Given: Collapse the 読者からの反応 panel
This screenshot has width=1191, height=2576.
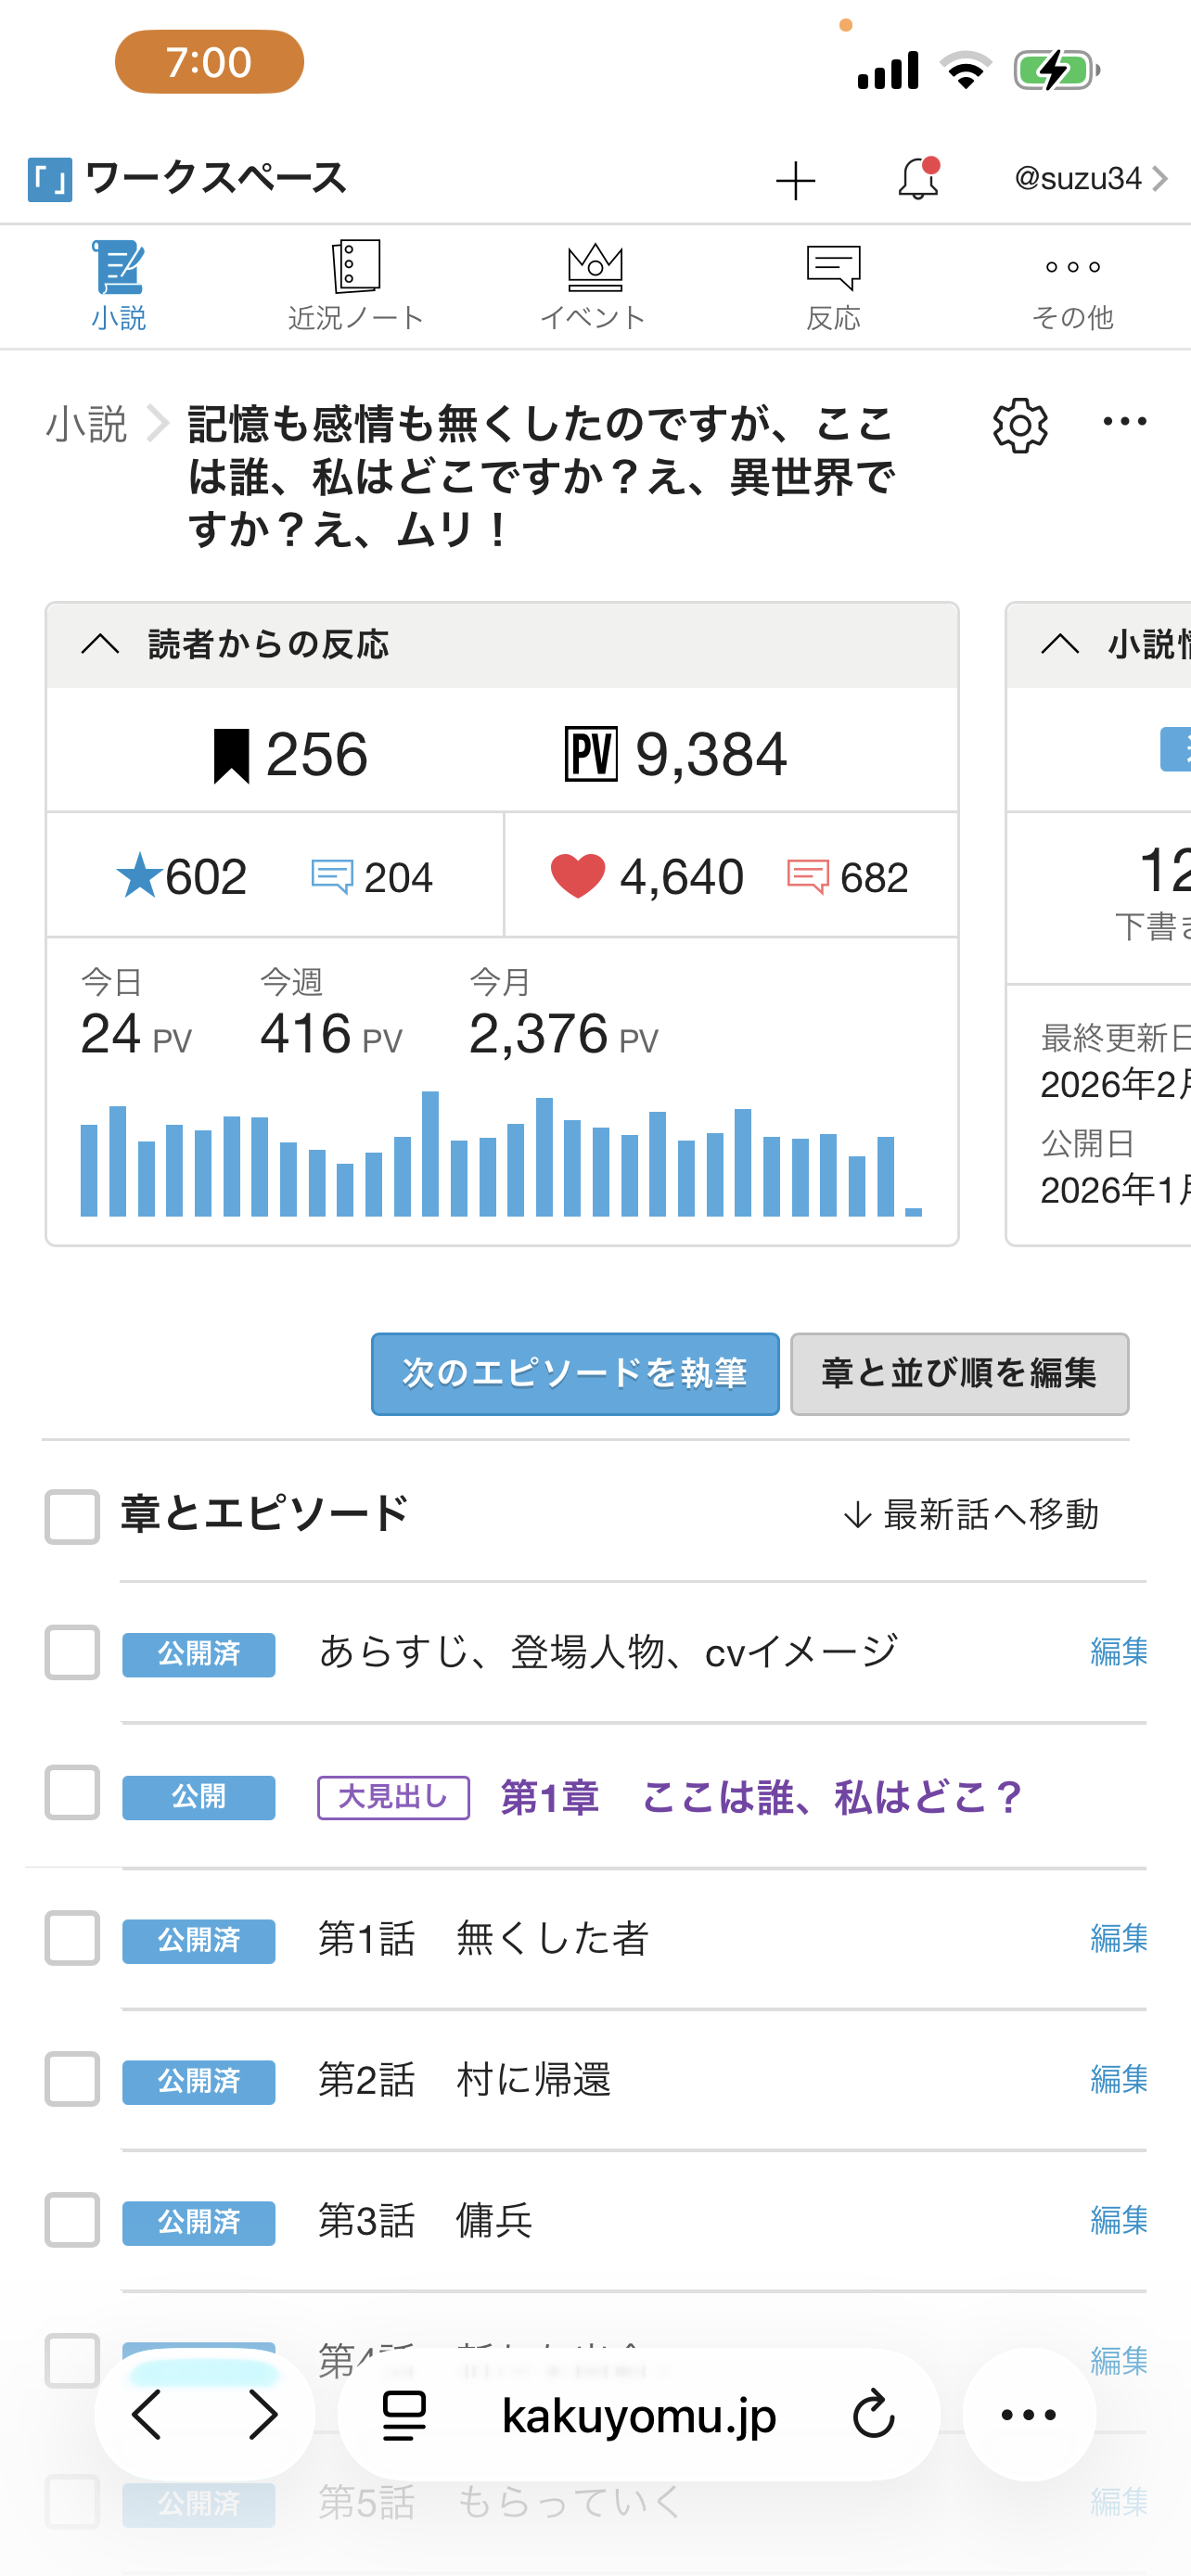Looking at the screenshot, I should click(x=100, y=644).
